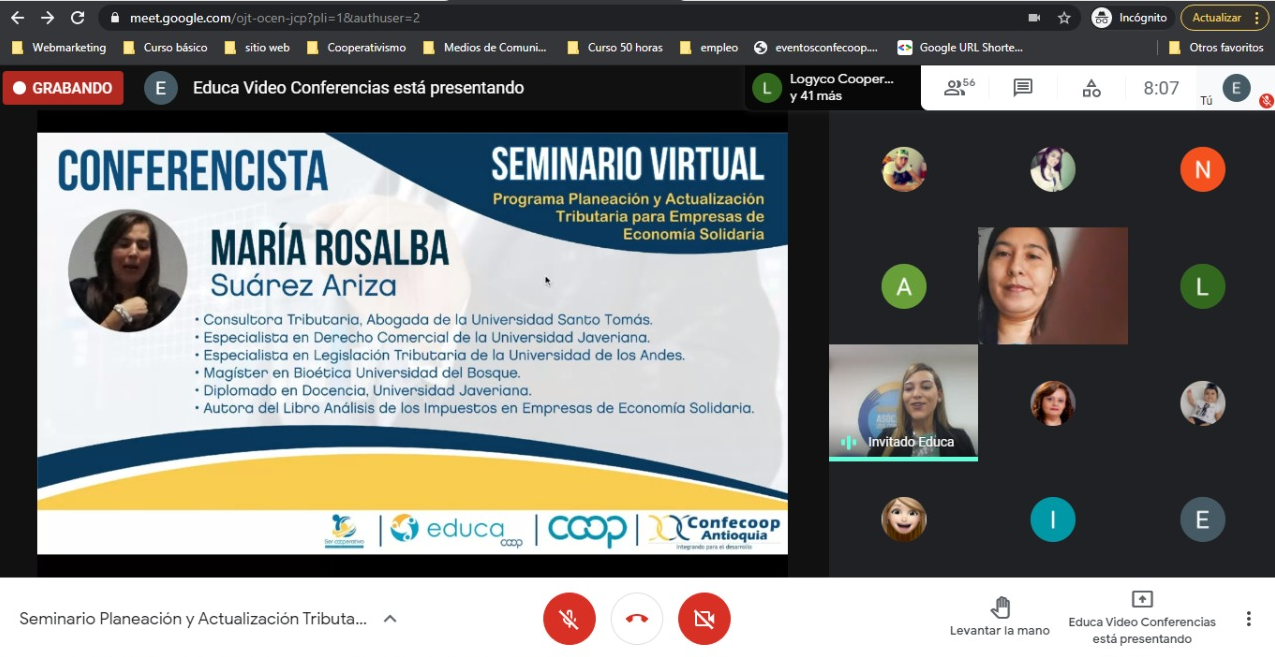Click the present-screen icon above Educa Video Conferencias
Viewport: 1275px width, 657px height.
pos(1141,599)
